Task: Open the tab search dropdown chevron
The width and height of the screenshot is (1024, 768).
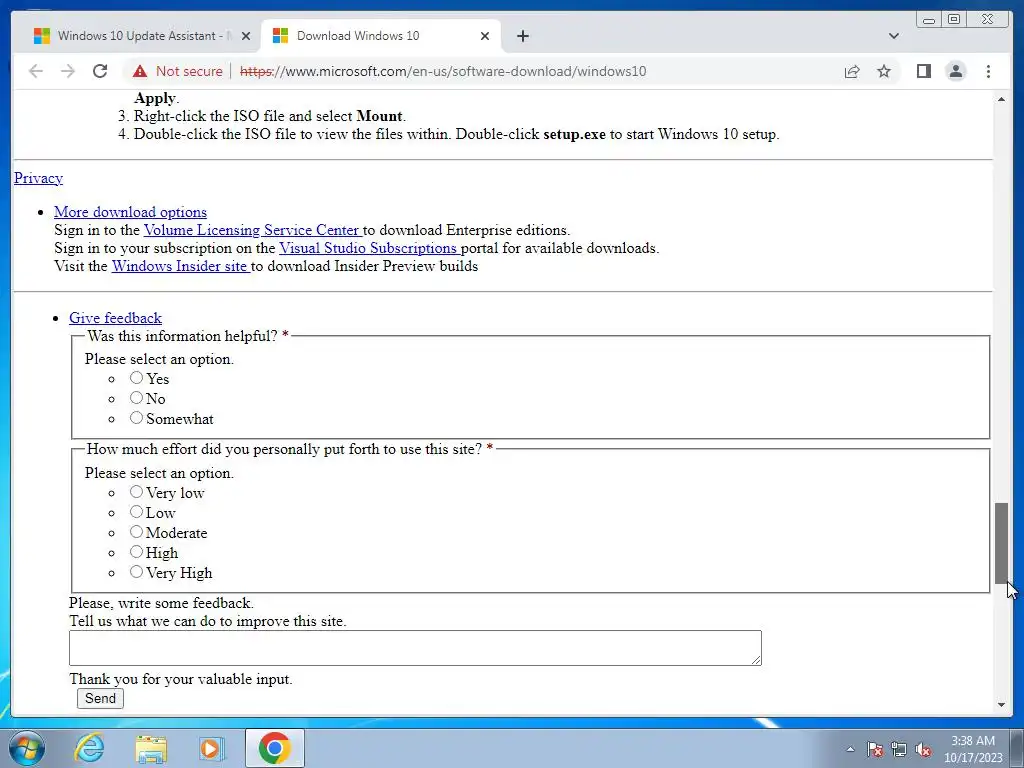Action: (893, 36)
